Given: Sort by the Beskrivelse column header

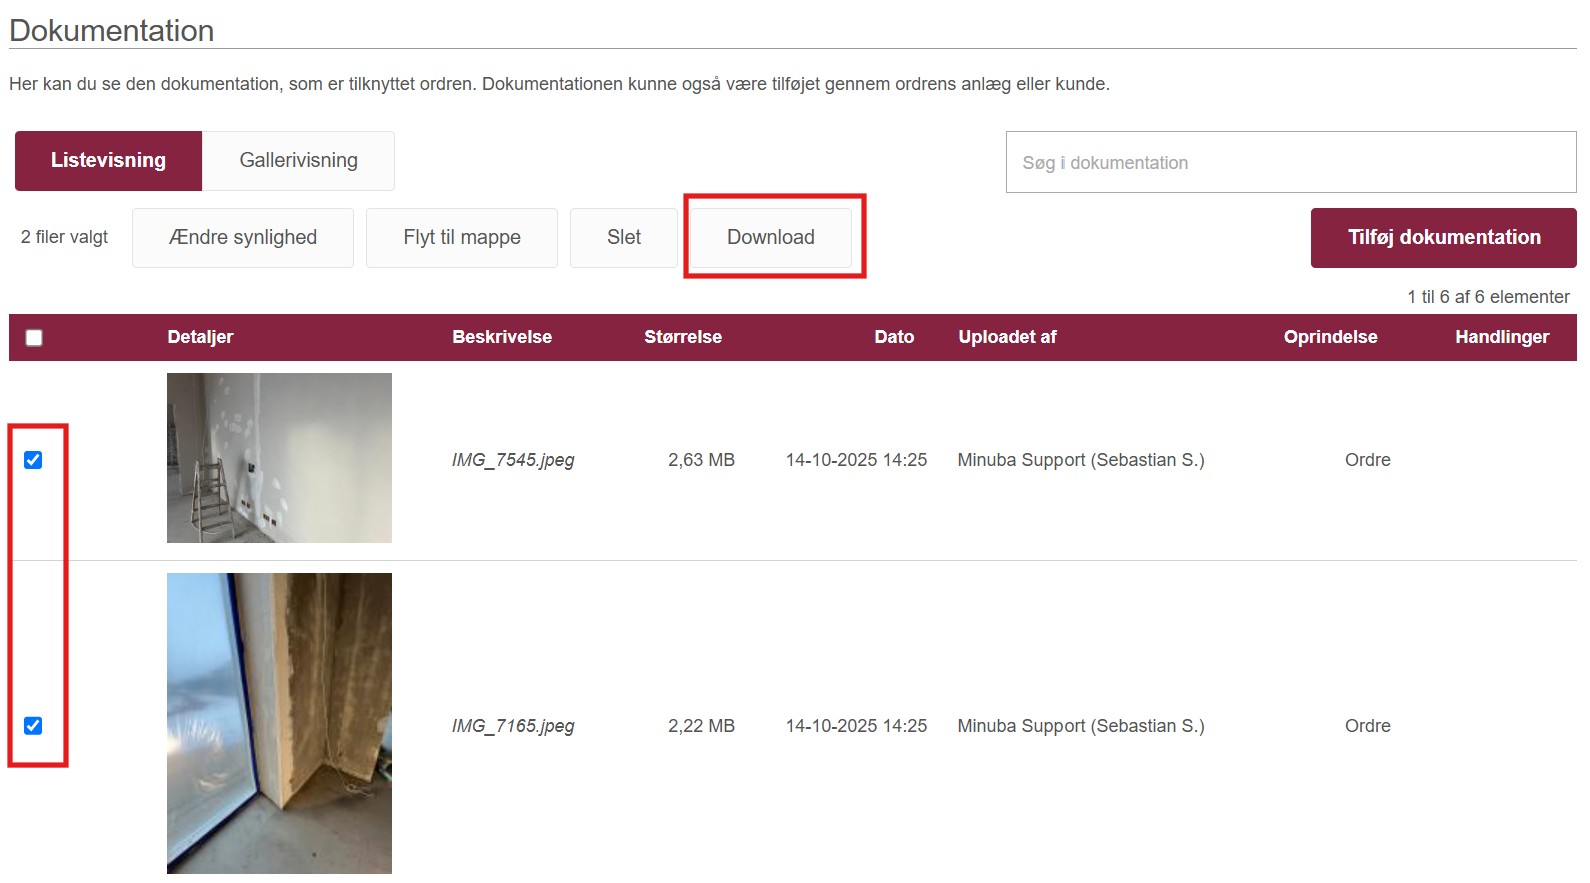Looking at the screenshot, I should (501, 337).
